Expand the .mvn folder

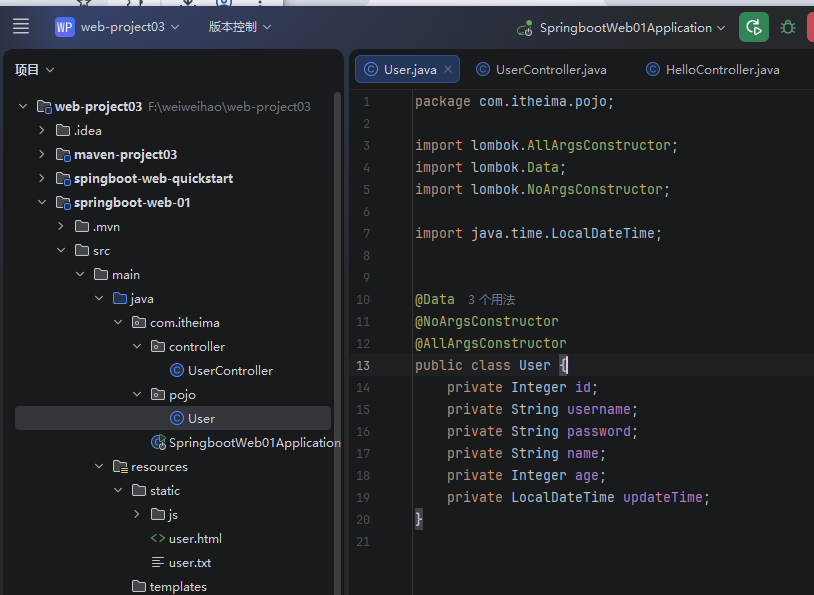coord(61,226)
